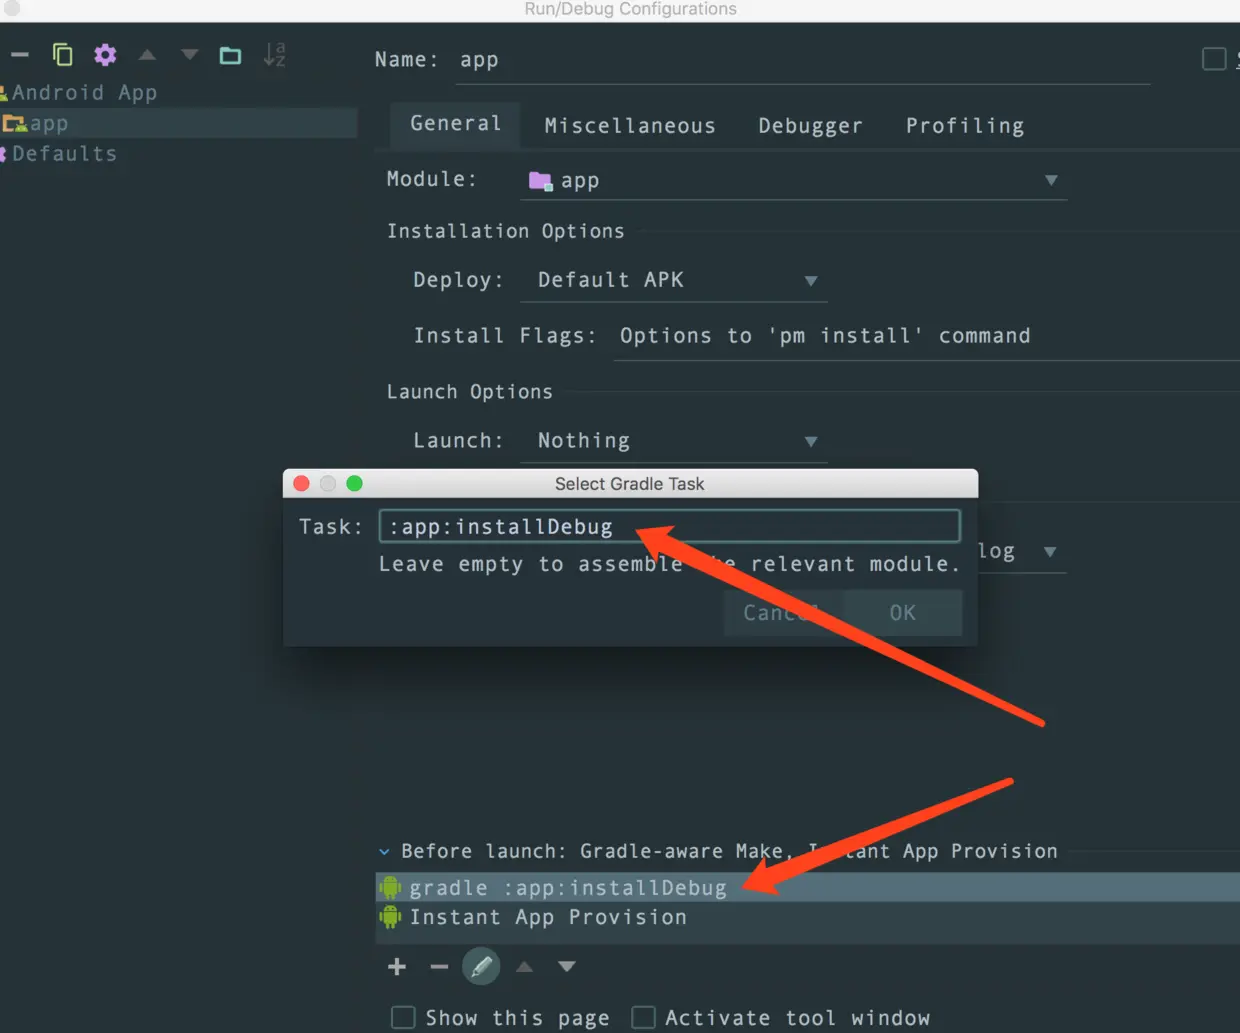This screenshot has height=1033, width=1240.
Task: Select the app configuration in the tree
Action: (x=178, y=123)
